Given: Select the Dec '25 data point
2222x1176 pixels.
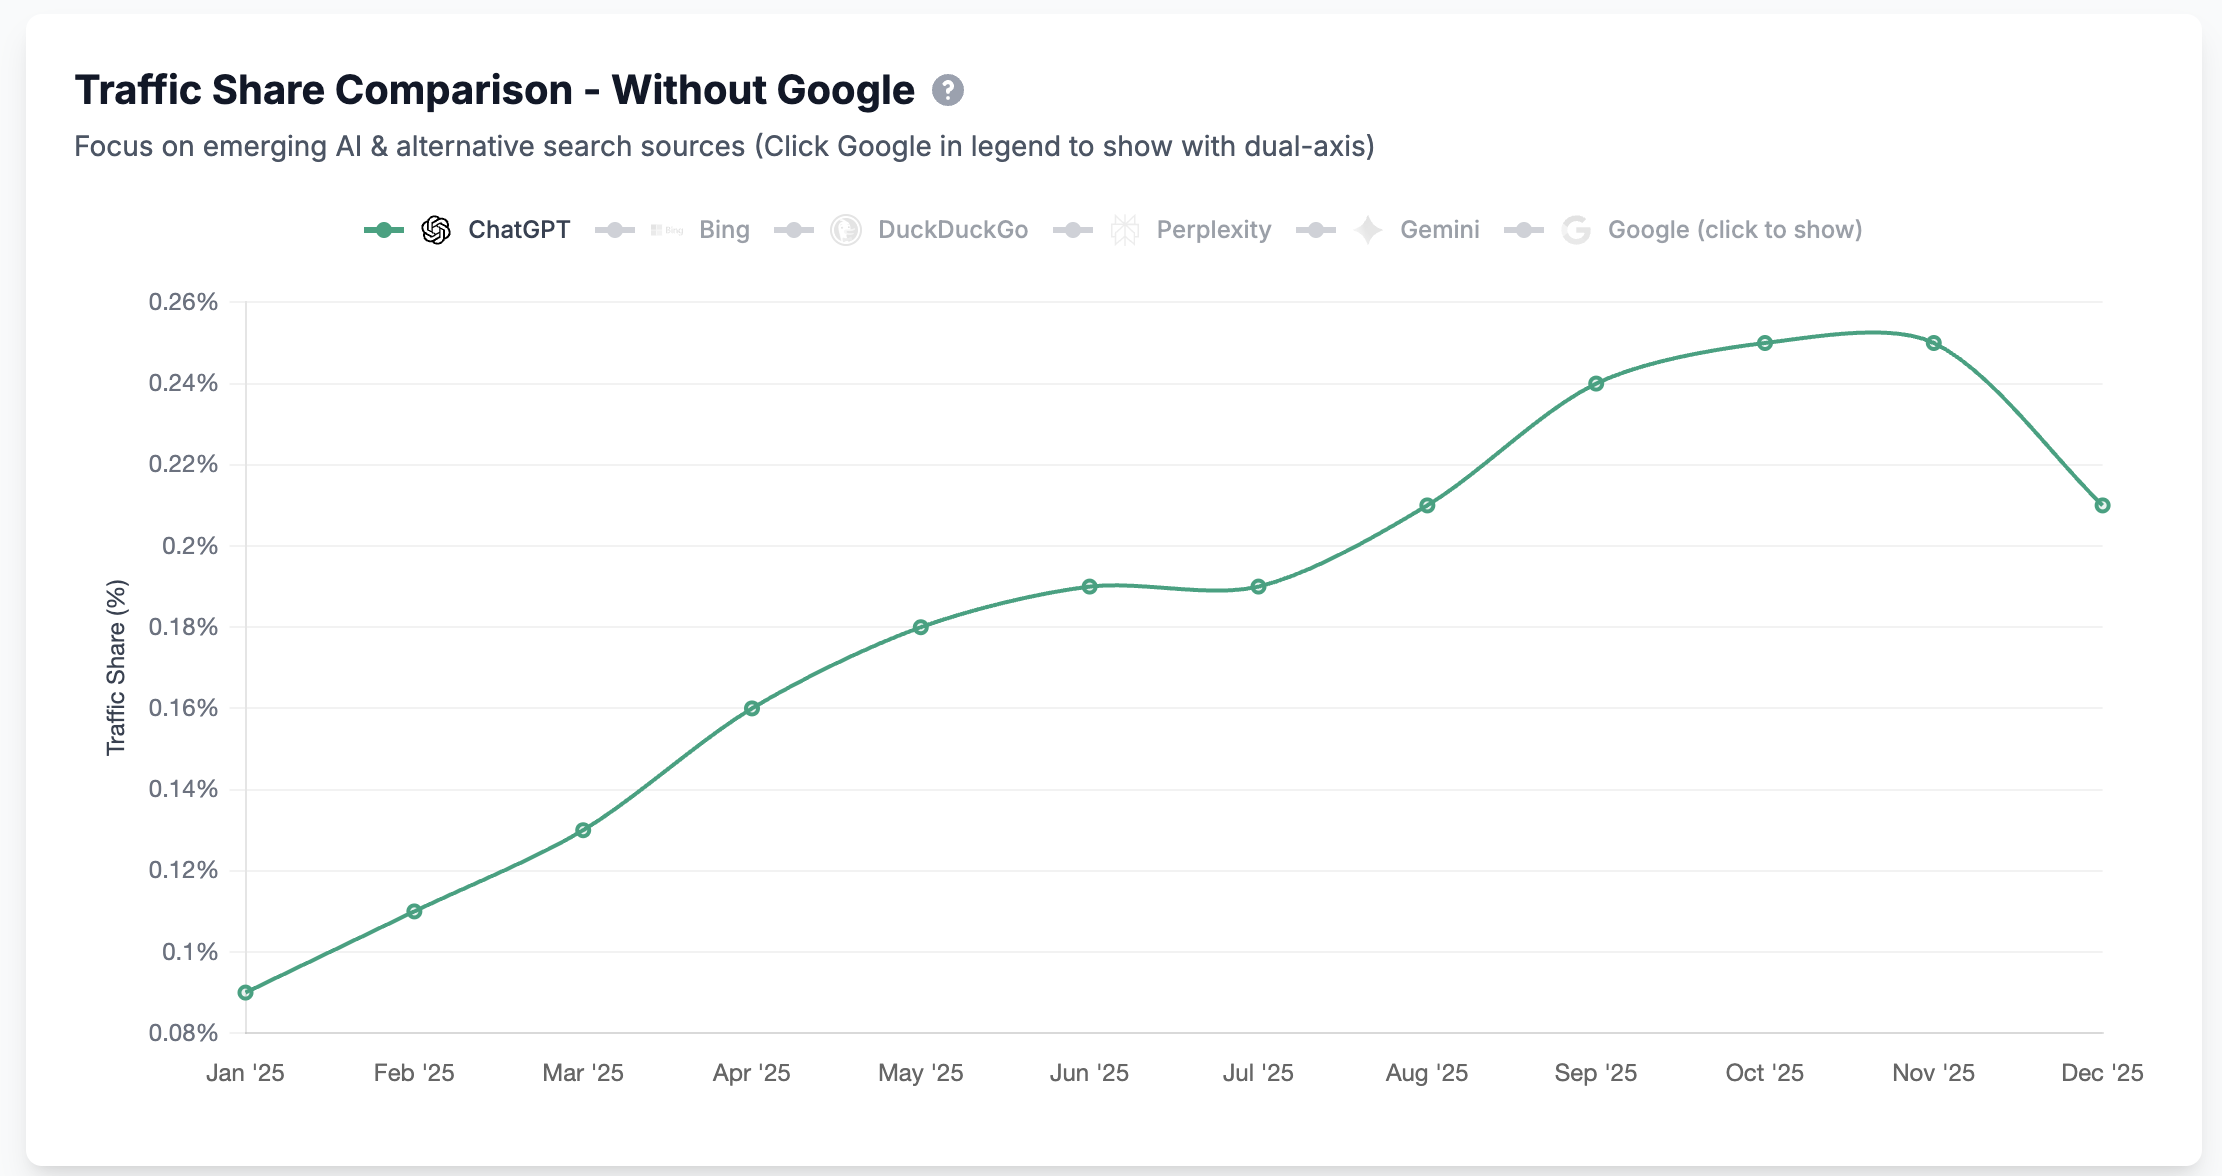Looking at the screenshot, I should click(2102, 505).
